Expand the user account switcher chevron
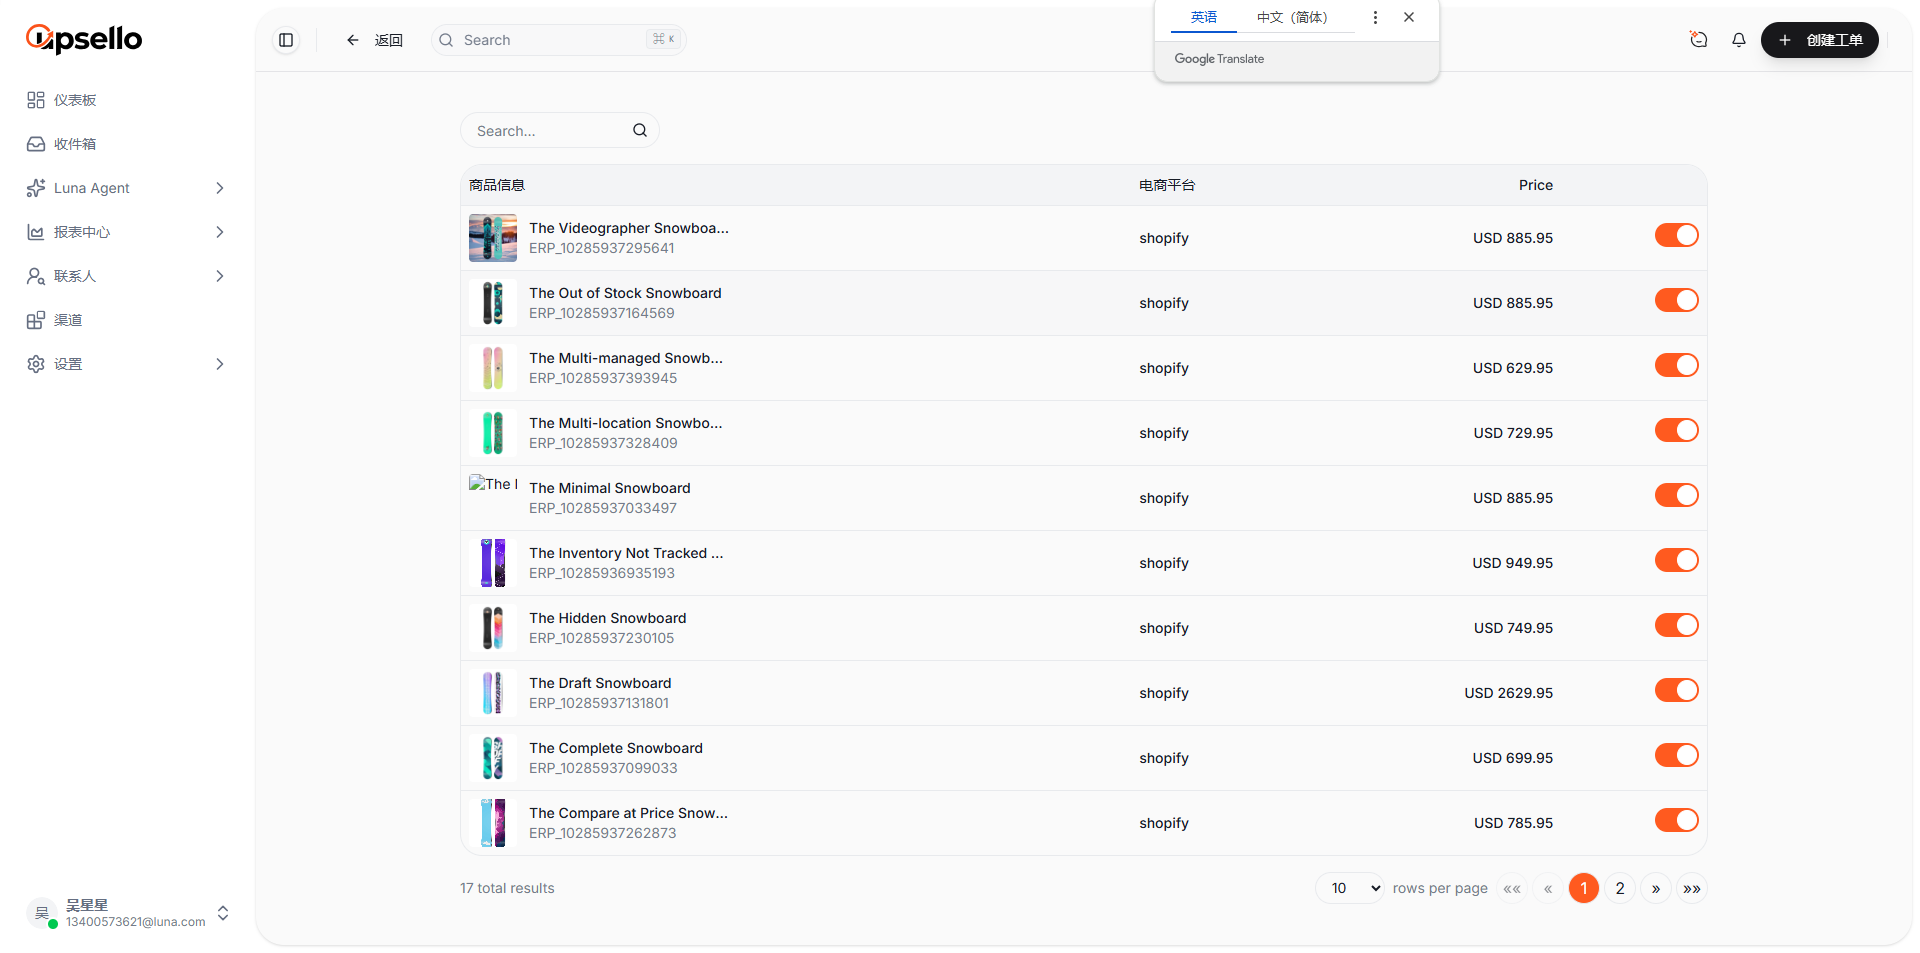This screenshot has width=1920, height=953. coord(223,913)
